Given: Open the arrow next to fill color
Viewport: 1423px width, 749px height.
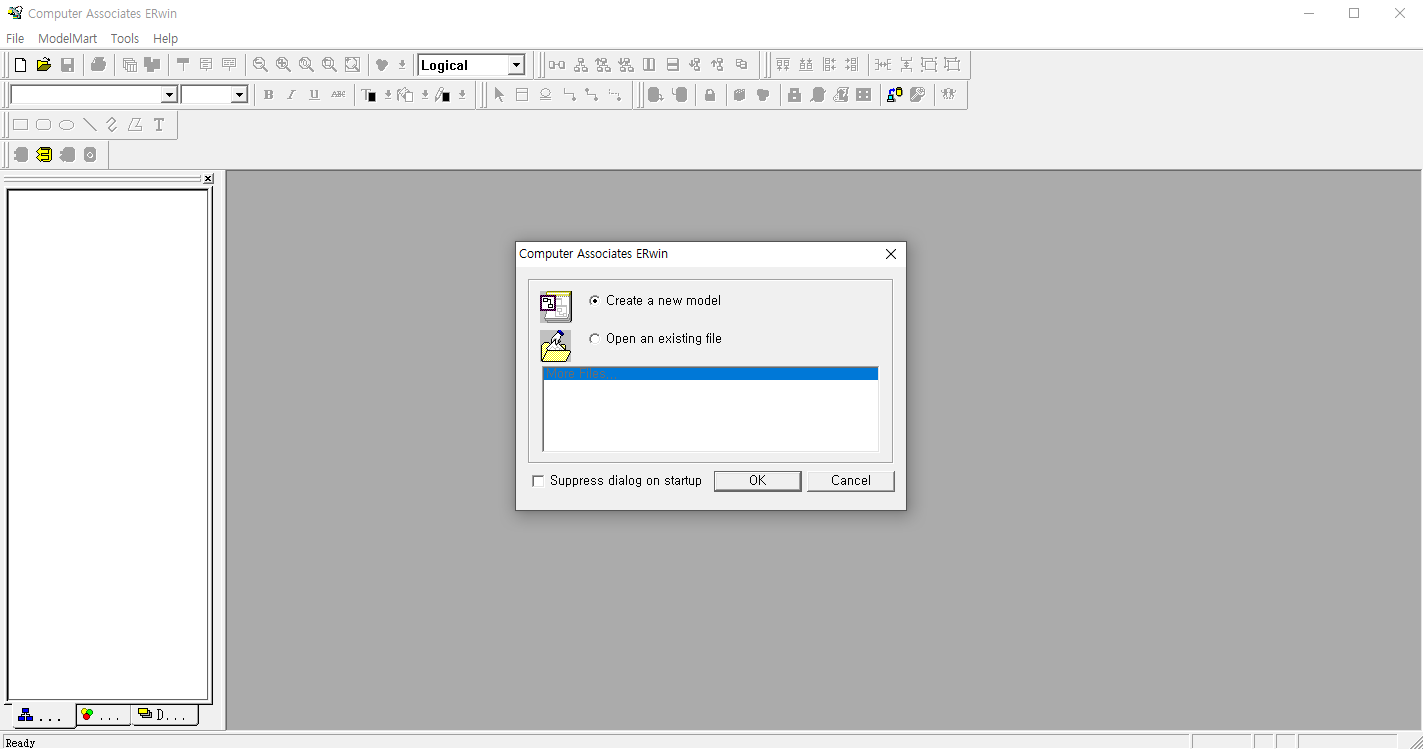Looking at the screenshot, I should 425,95.
